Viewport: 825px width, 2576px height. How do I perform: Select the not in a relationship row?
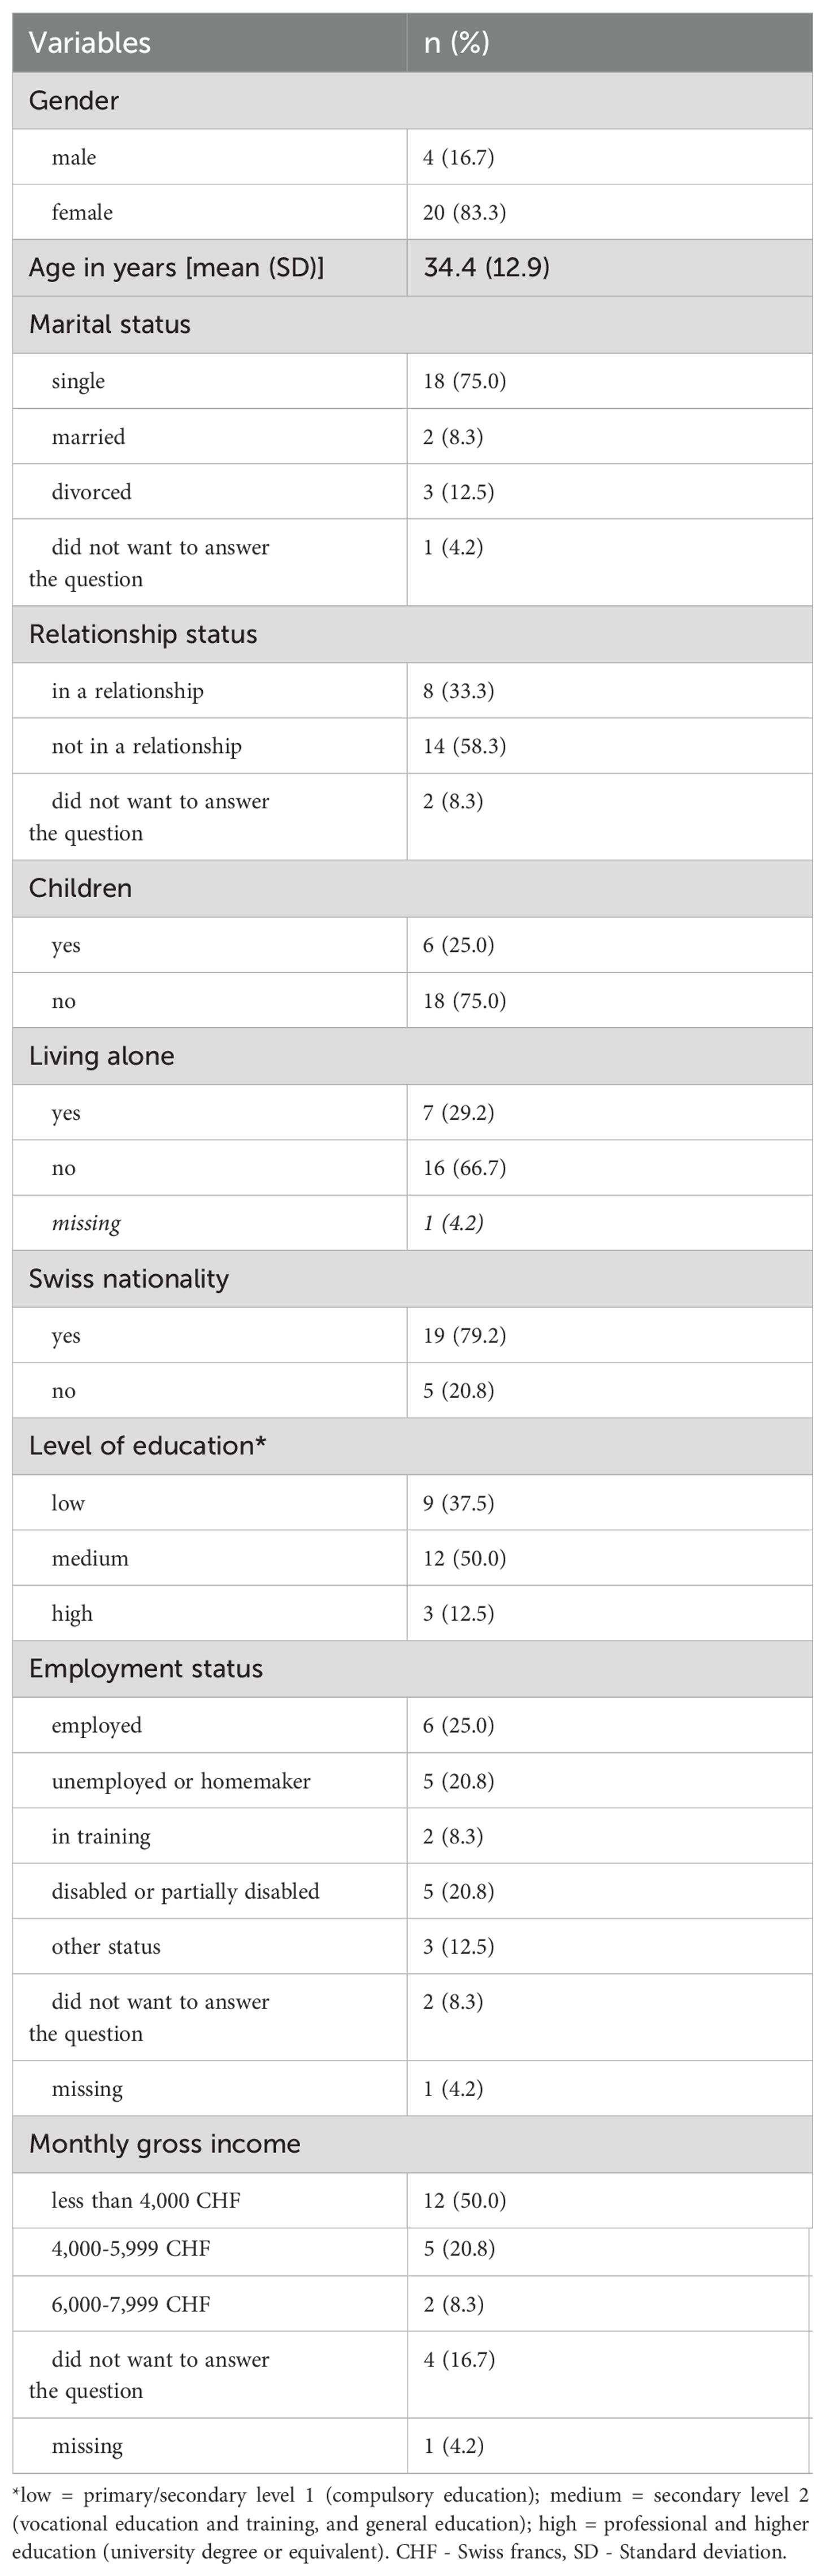pos(412,746)
